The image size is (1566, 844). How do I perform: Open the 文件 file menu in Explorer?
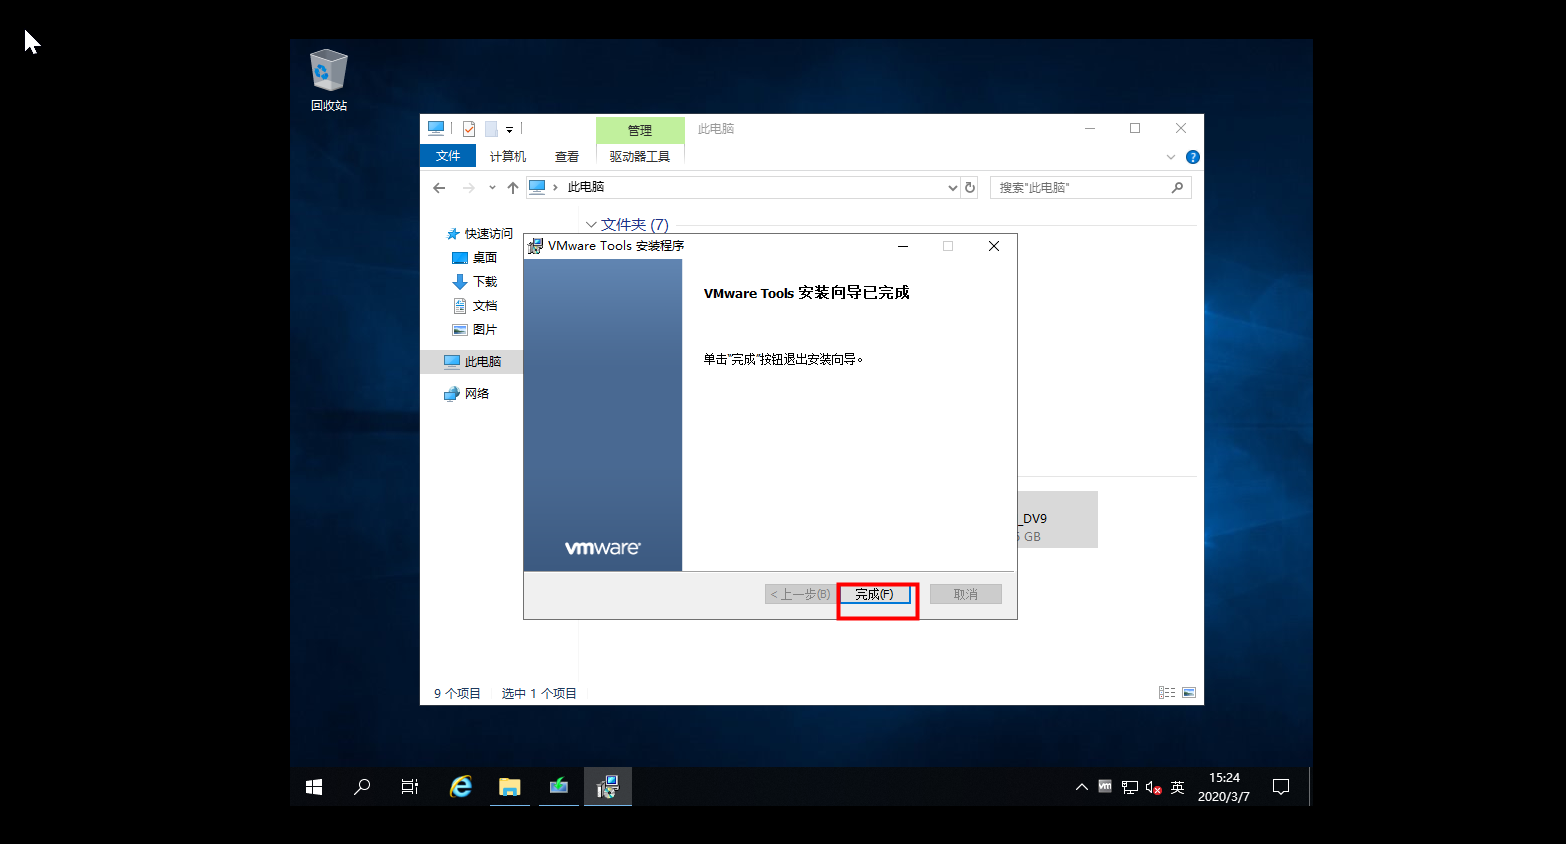pos(448,156)
